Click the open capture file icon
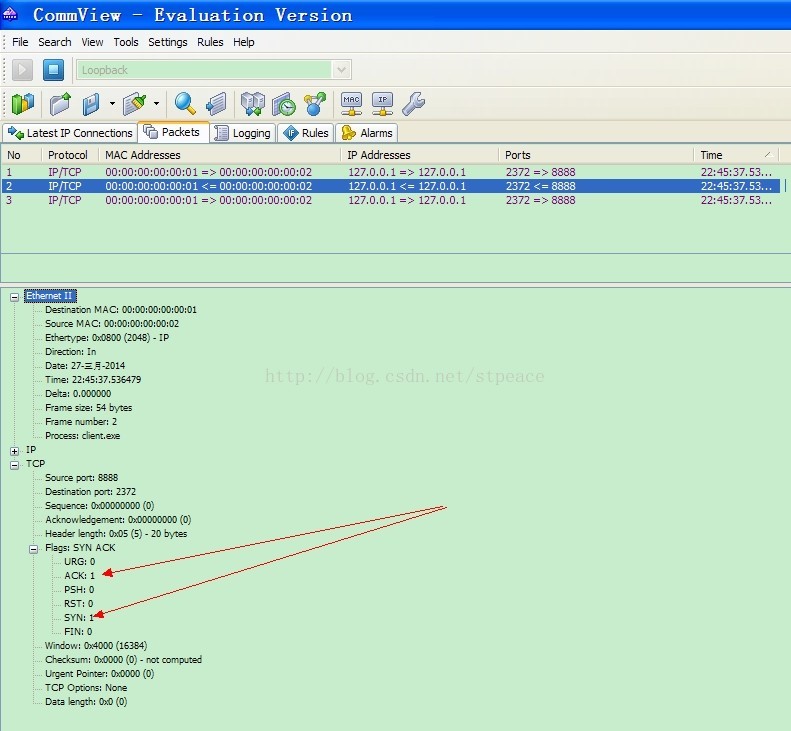 pyautogui.click(x=60, y=104)
